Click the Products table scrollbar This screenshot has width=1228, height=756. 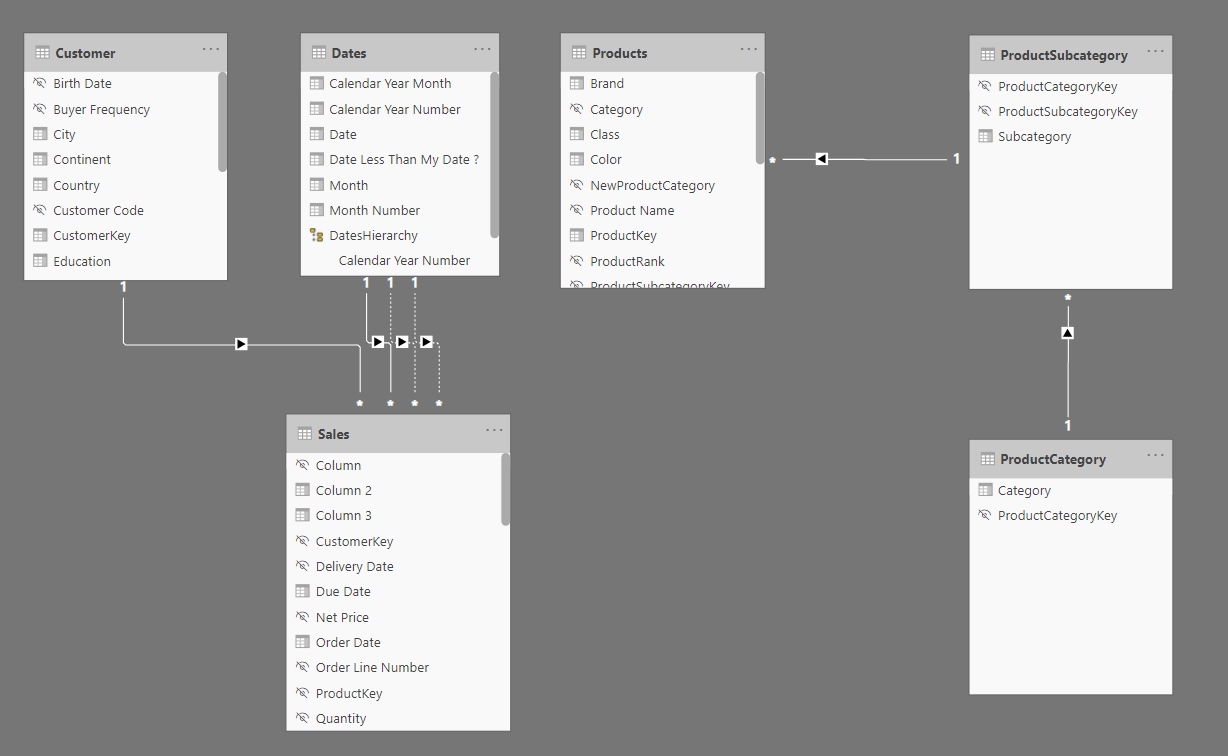point(760,118)
